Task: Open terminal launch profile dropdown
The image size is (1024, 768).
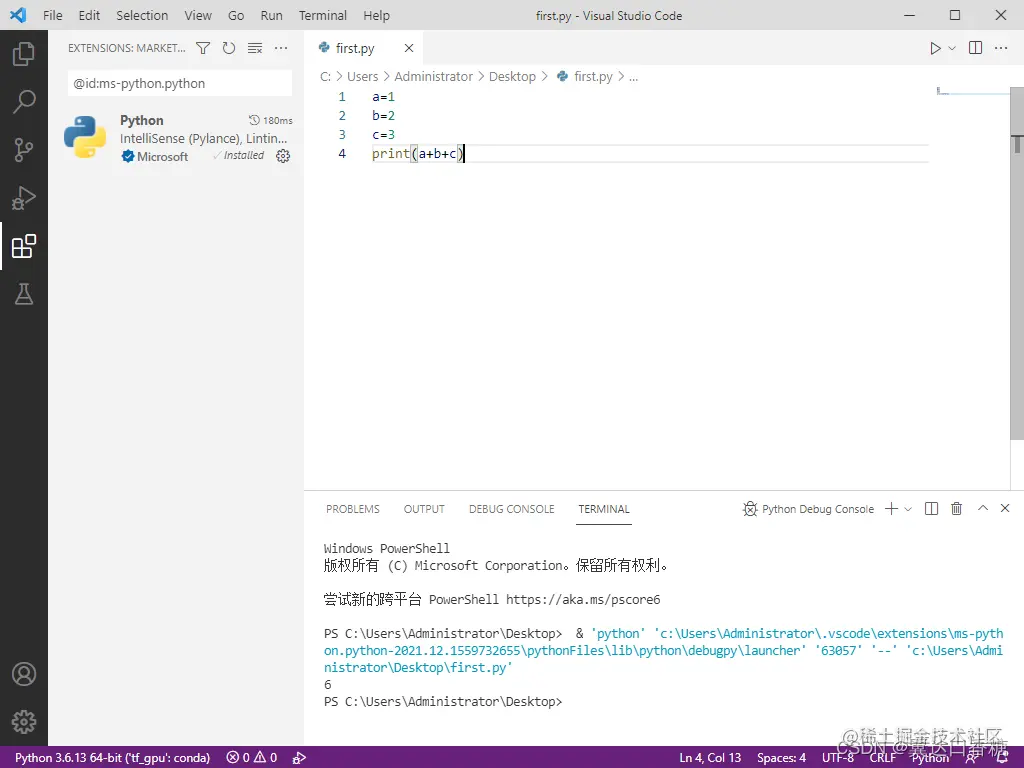Action: [x=908, y=509]
